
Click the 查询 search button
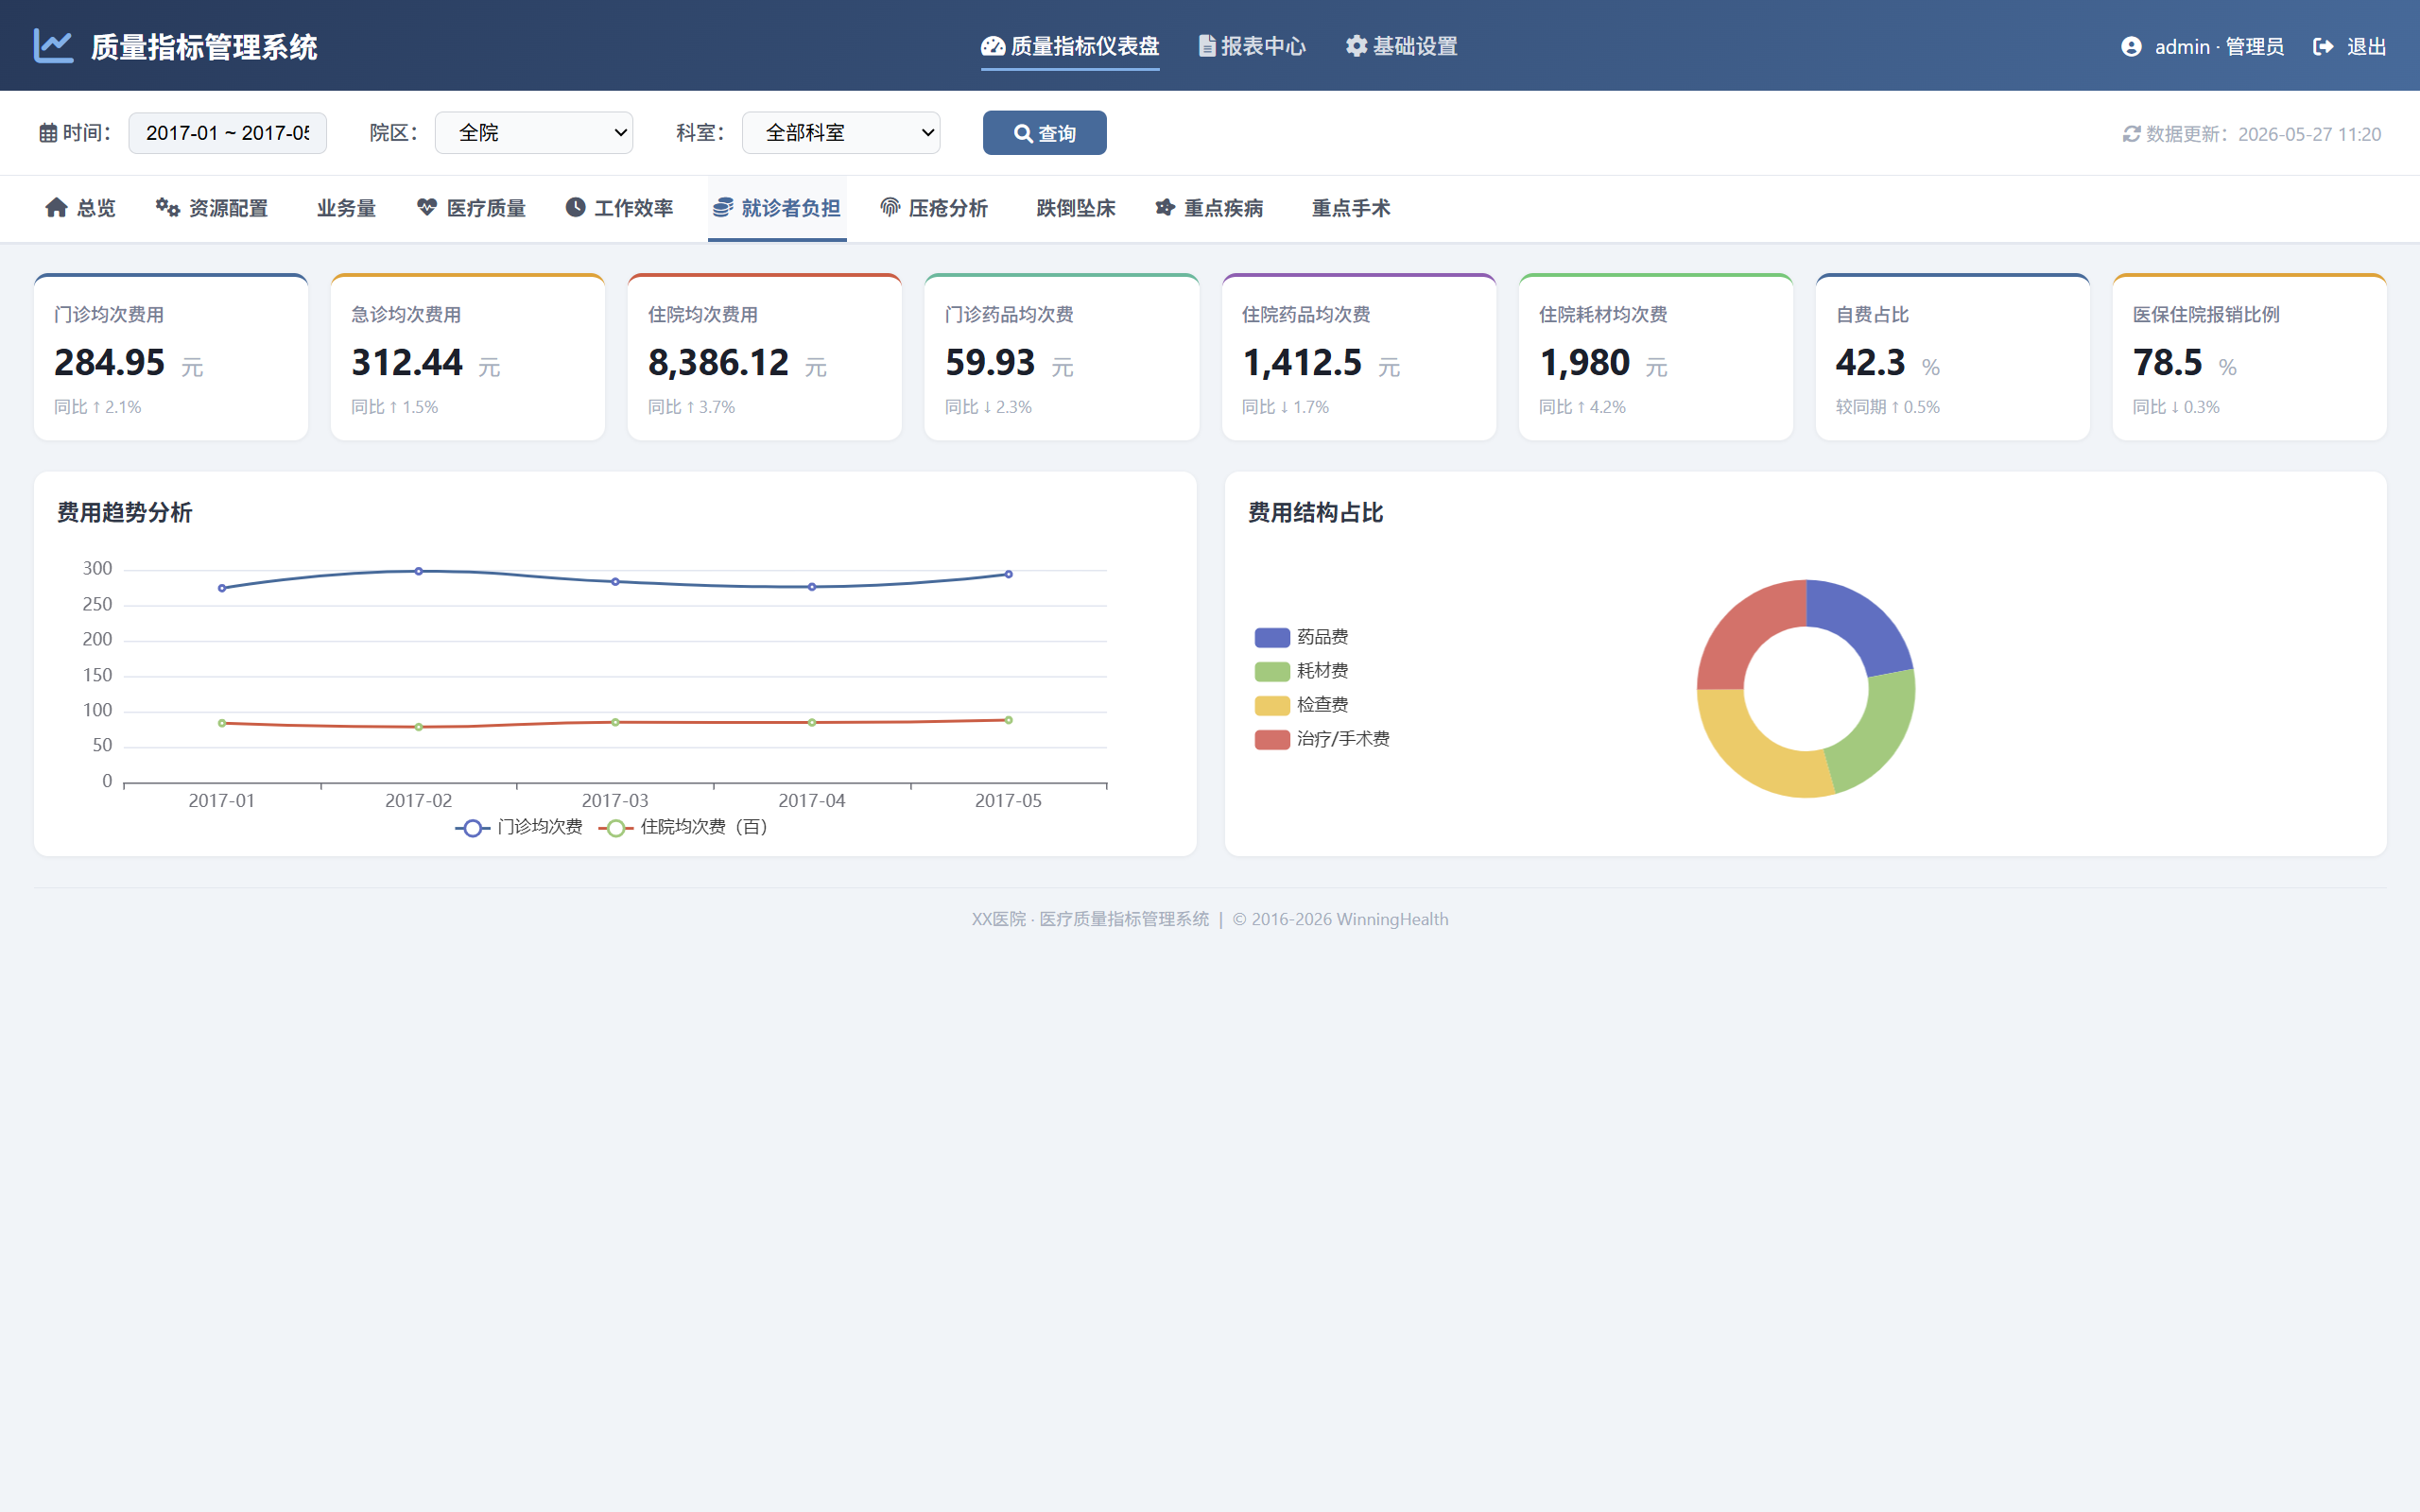point(1044,133)
